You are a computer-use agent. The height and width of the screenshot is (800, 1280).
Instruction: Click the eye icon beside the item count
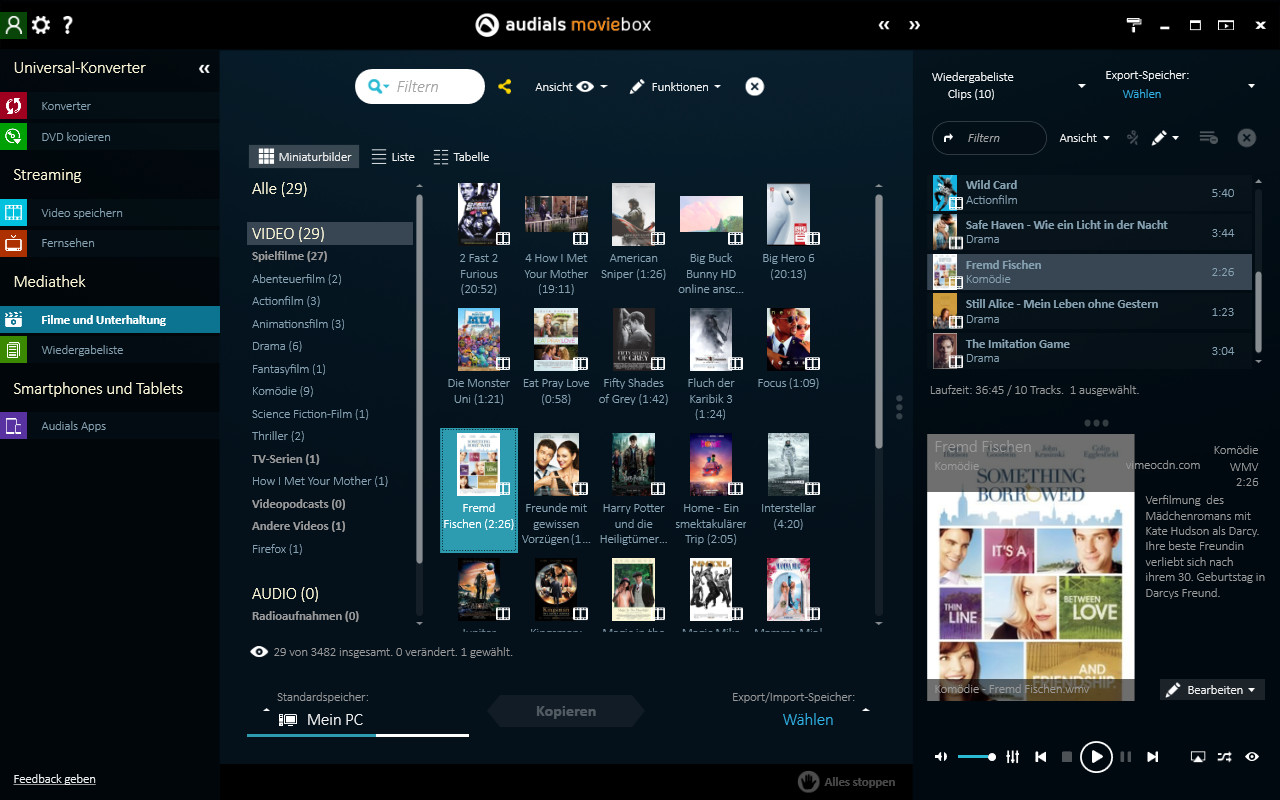point(259,652)
